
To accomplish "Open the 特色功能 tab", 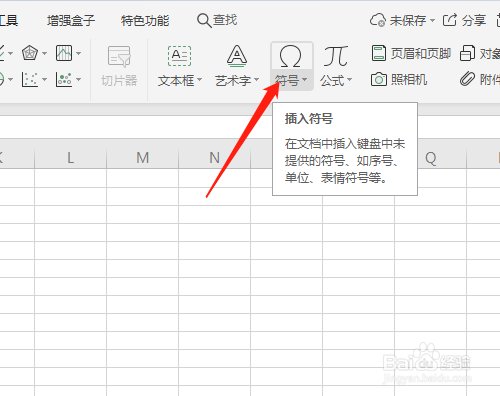I will (x=145, y=21).
